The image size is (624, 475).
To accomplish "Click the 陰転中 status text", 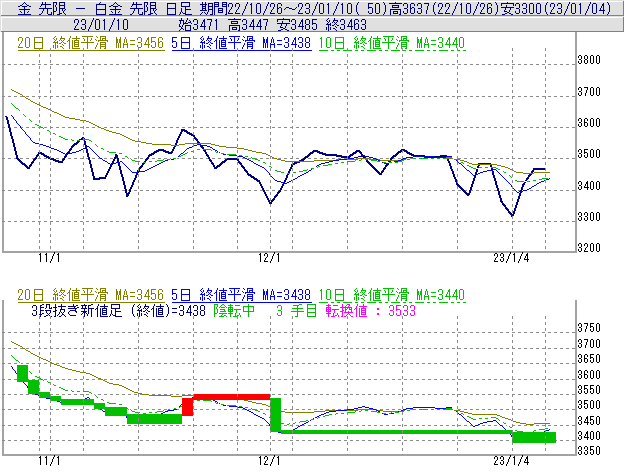I will coord(234,310).
